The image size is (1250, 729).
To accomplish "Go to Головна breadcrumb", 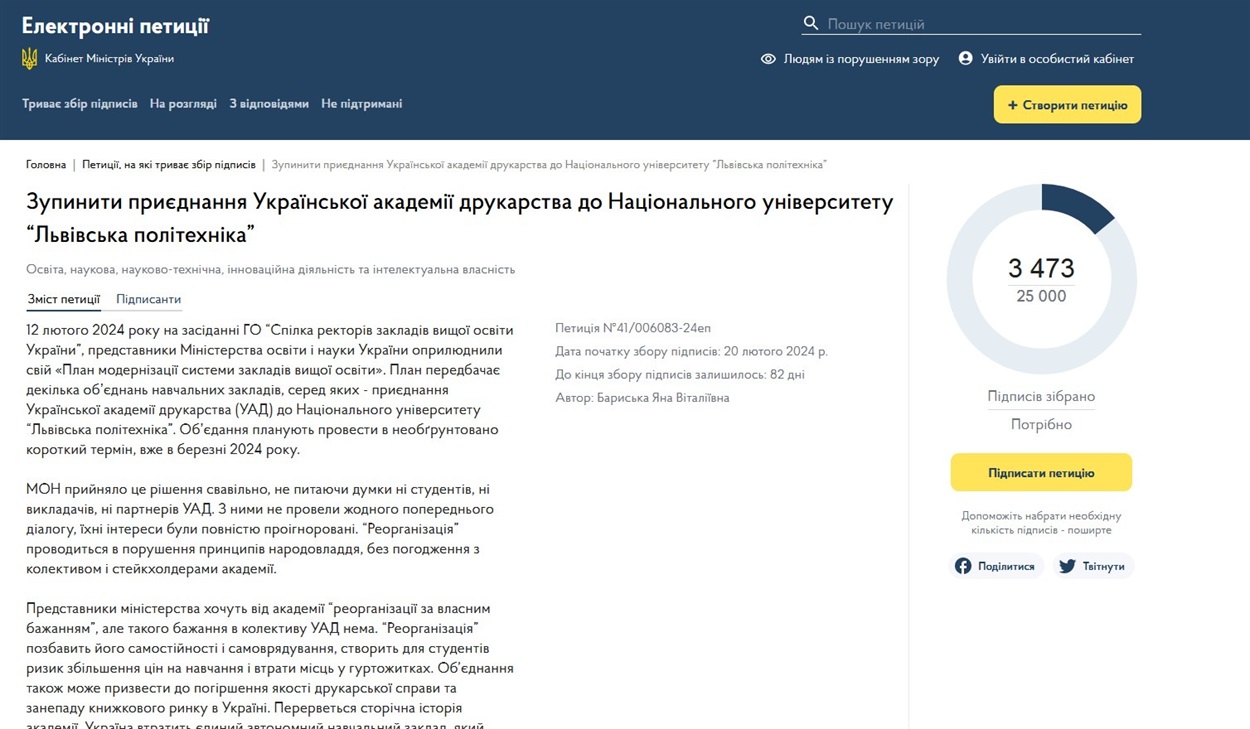I will coord(46,164).
